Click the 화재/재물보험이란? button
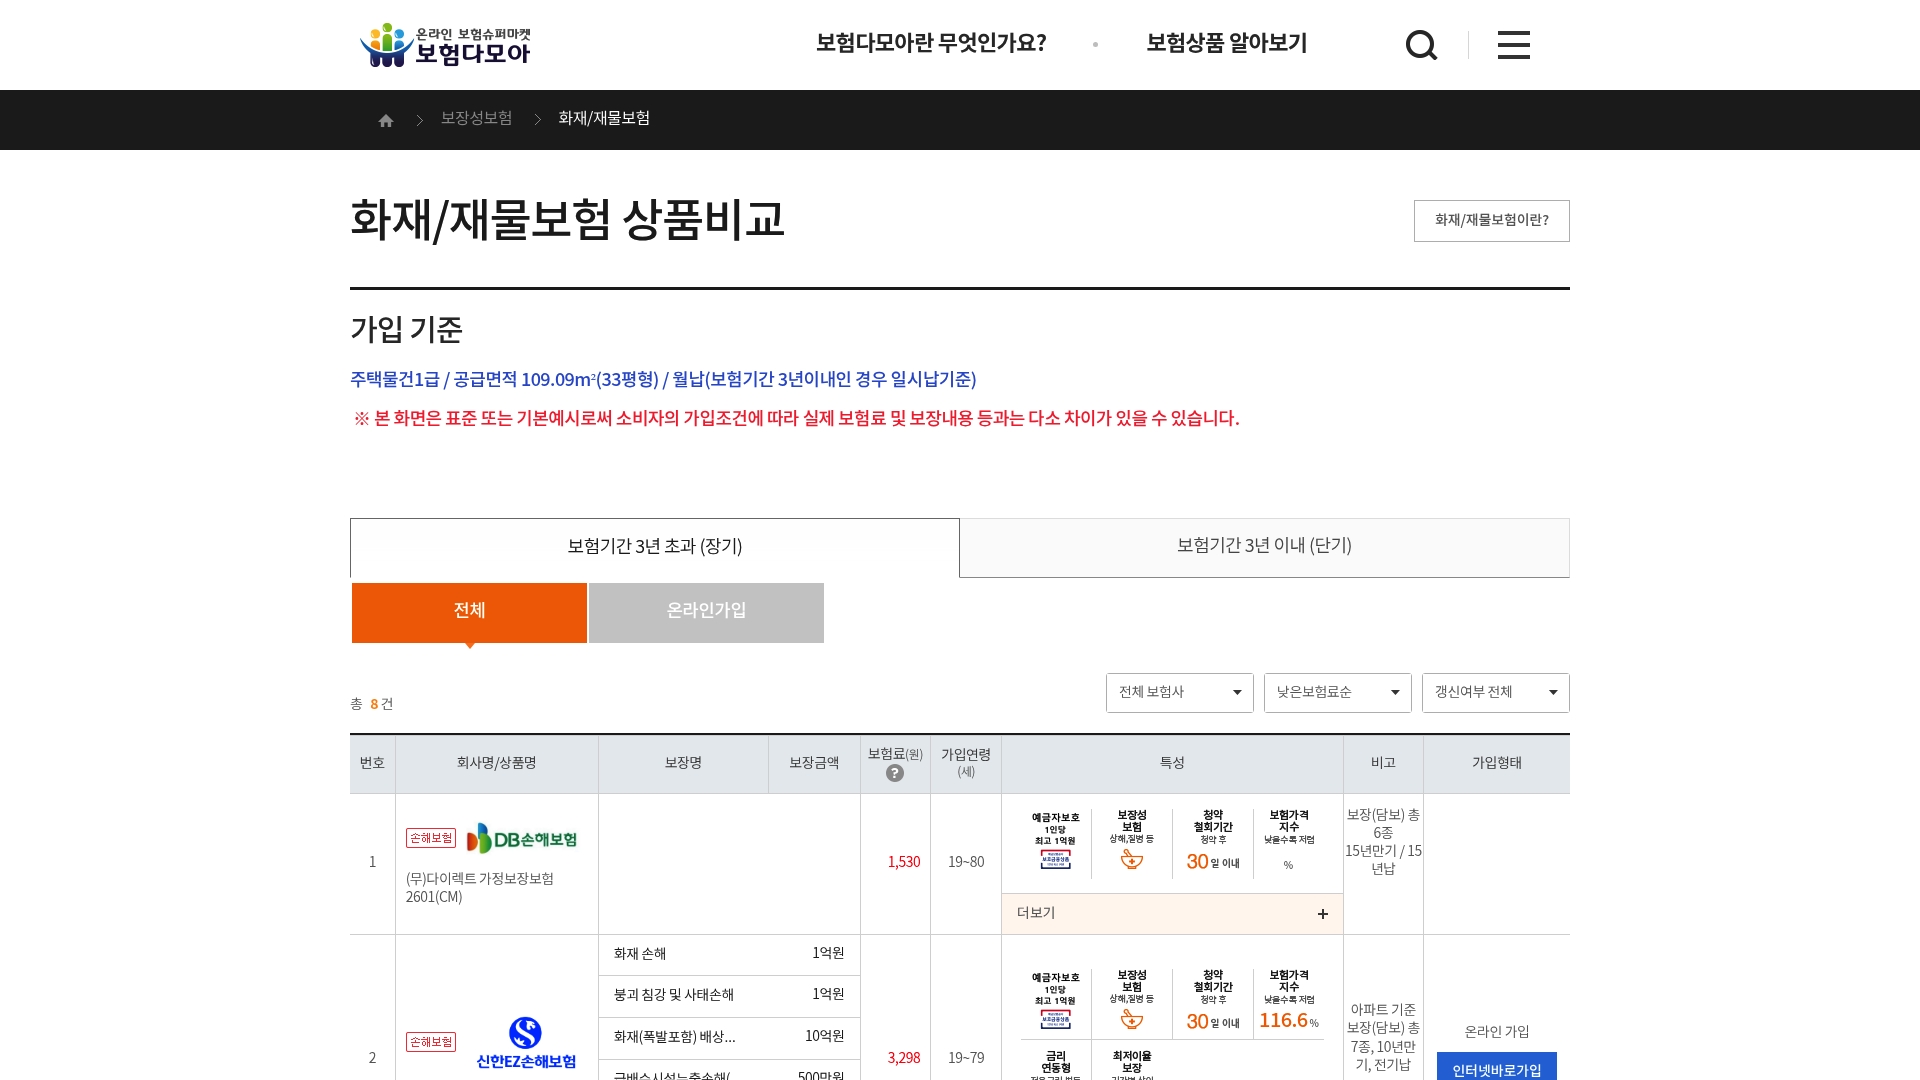 [1491, 221]
